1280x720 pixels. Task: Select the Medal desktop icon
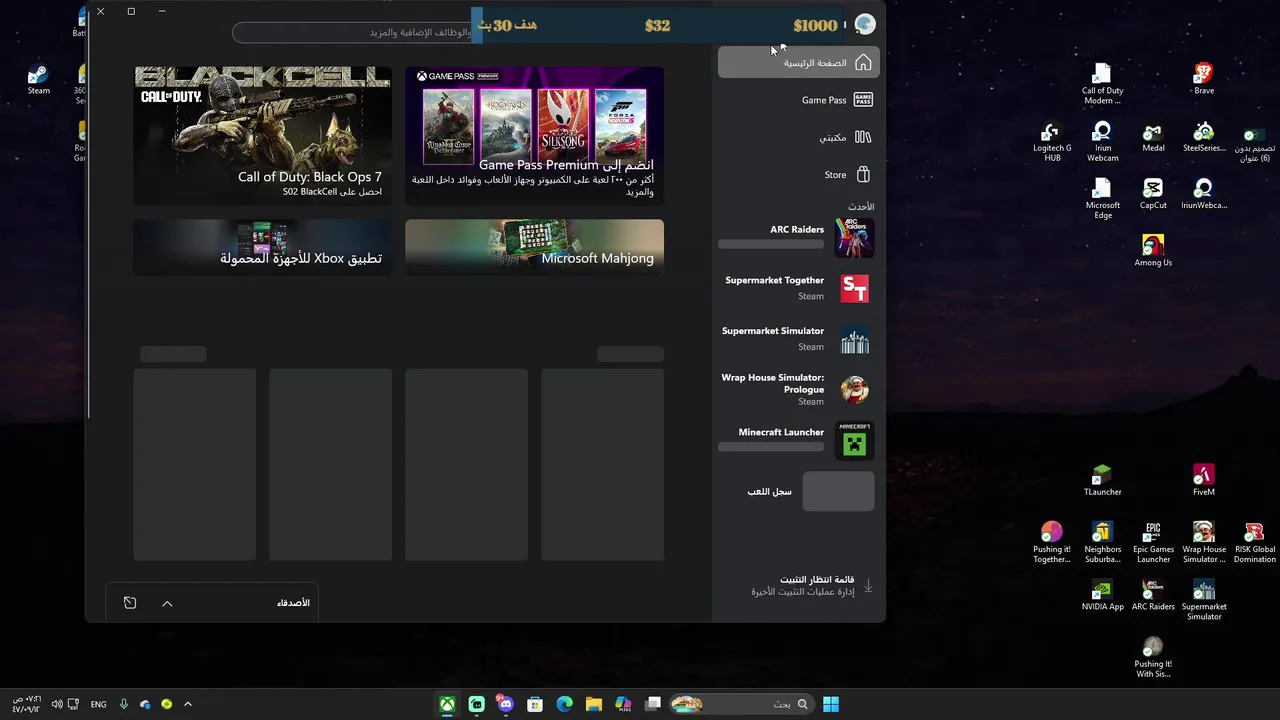(1153, 138)
